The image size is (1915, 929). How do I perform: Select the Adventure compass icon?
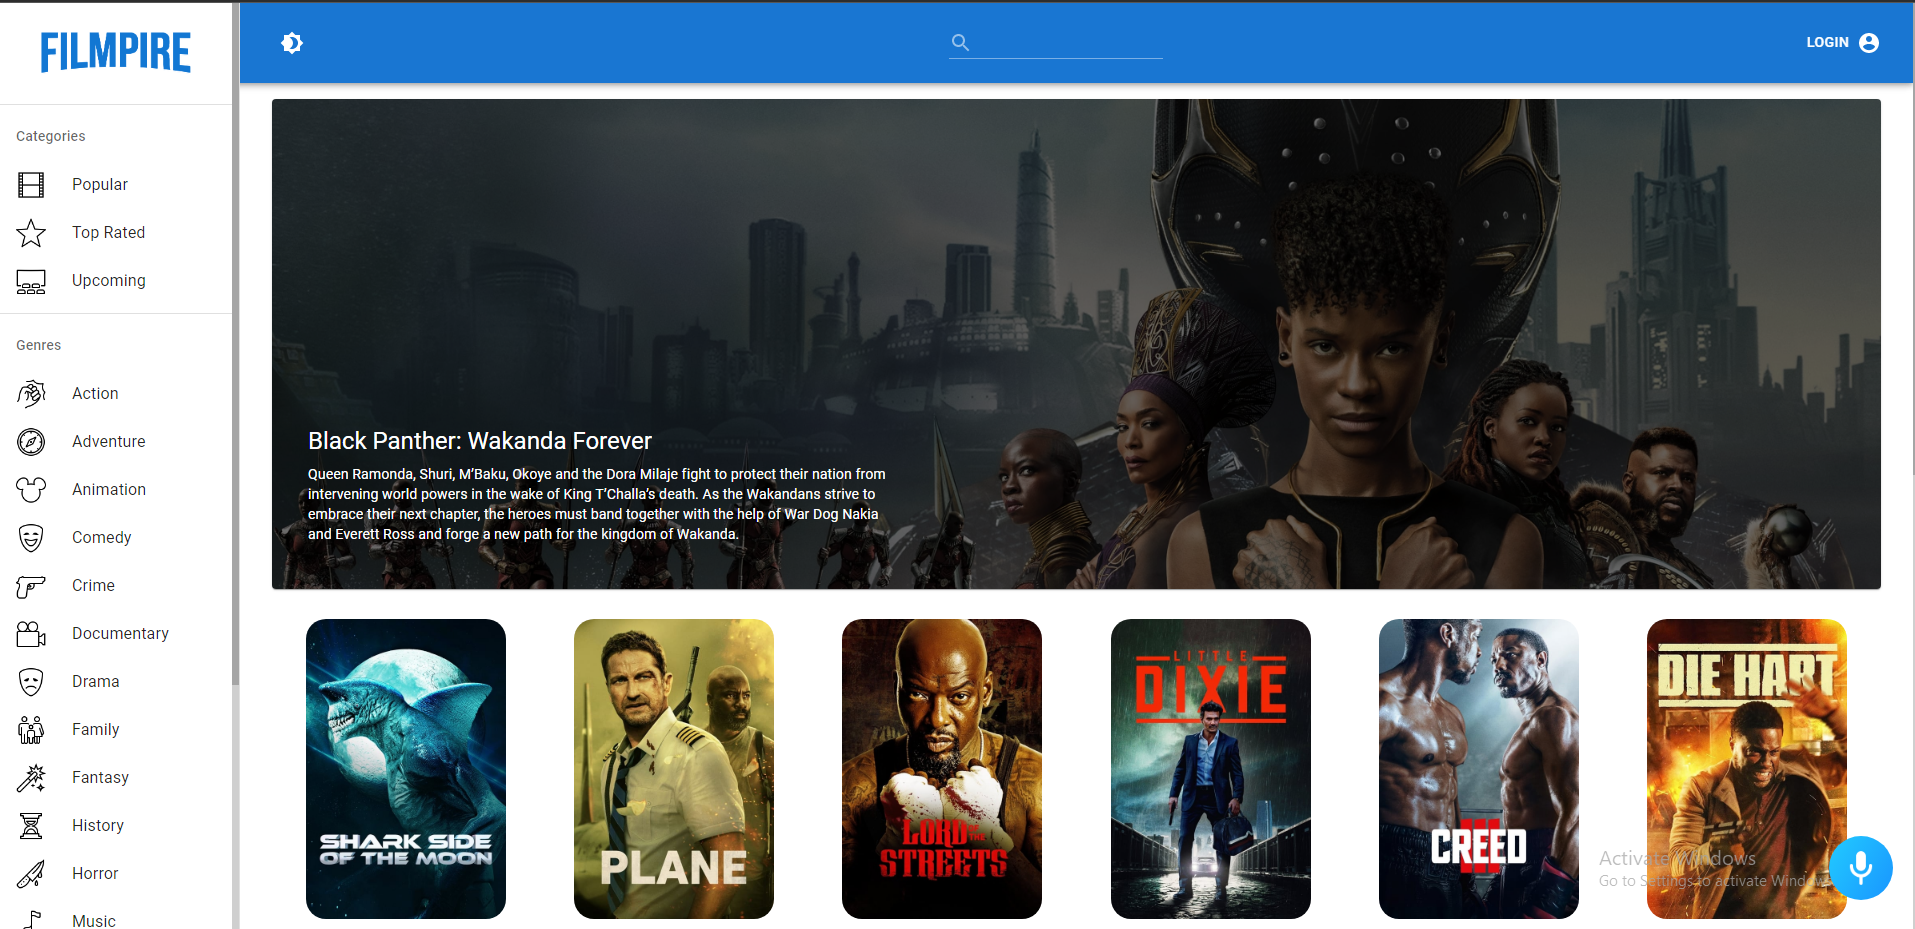coord(31,441)
